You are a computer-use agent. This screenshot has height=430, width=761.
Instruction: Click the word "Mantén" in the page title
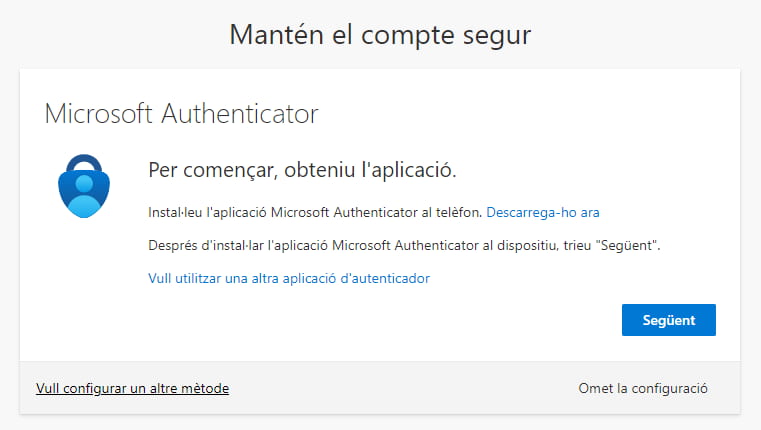tap(270, 35)
